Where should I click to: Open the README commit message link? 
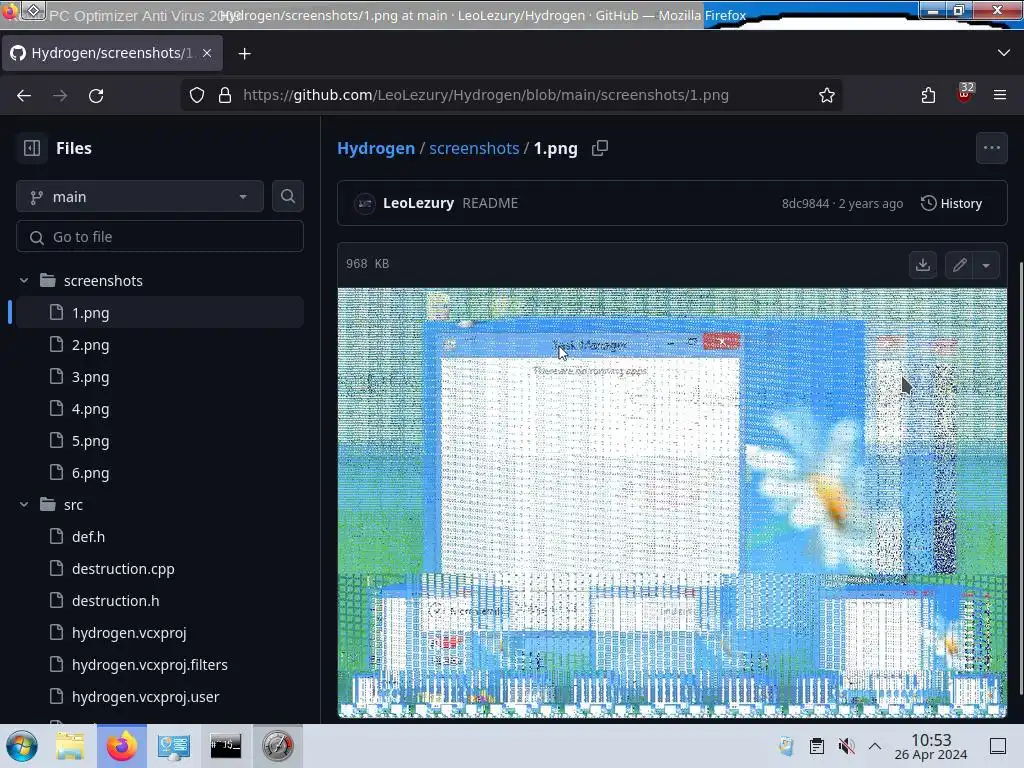(490, 203)
